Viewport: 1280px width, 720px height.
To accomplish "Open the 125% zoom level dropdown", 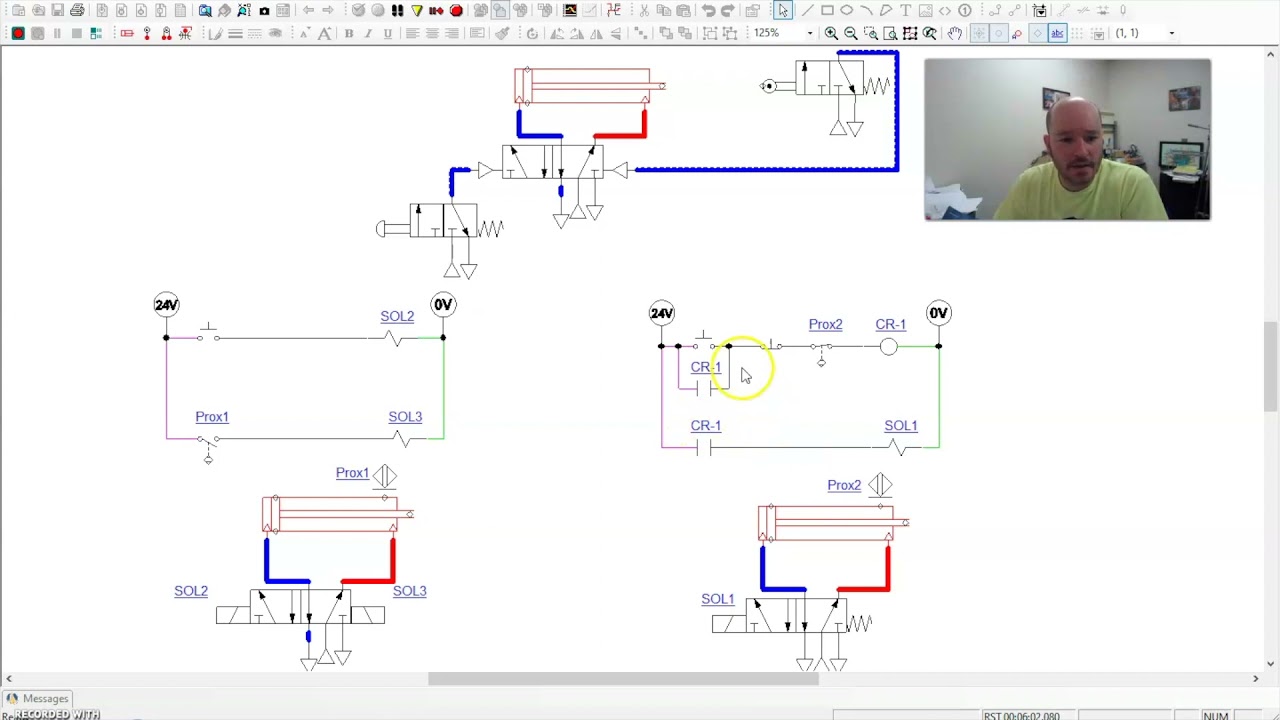I will pos(810,33).
